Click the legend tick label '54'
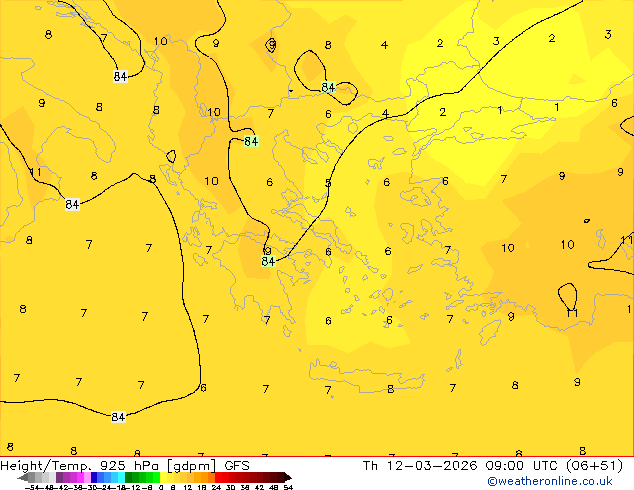The height and width of the screenshot is (490, 634). click(x=288, y=487)
